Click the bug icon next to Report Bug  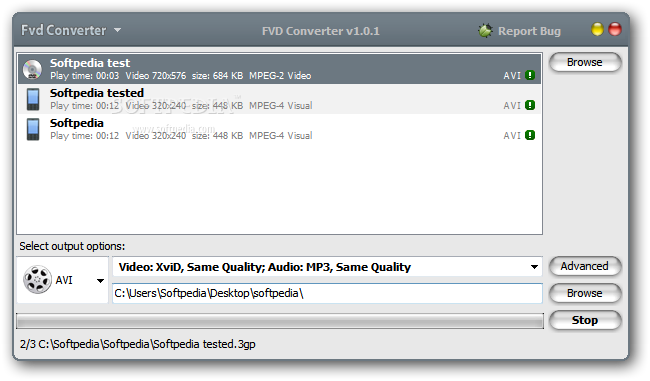(485, 31)
